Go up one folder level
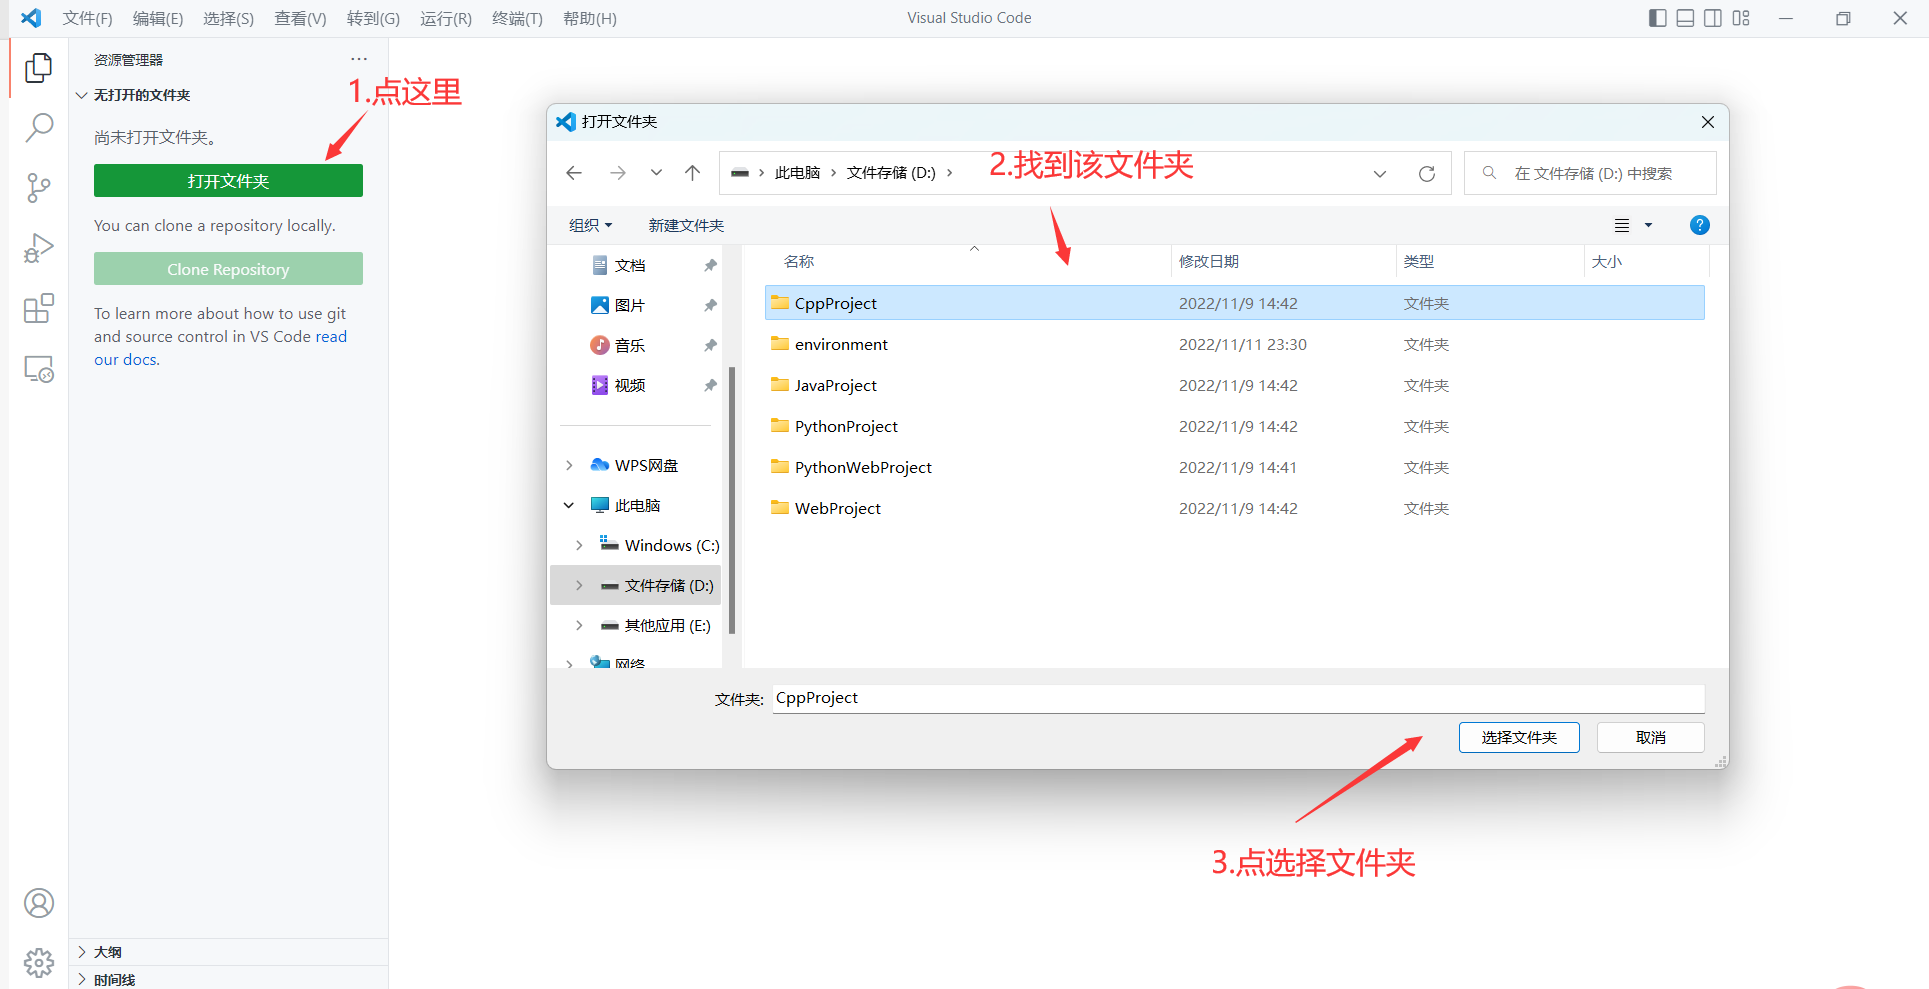The height and width of the screenshot is (989, 1929). pos(692,173)
